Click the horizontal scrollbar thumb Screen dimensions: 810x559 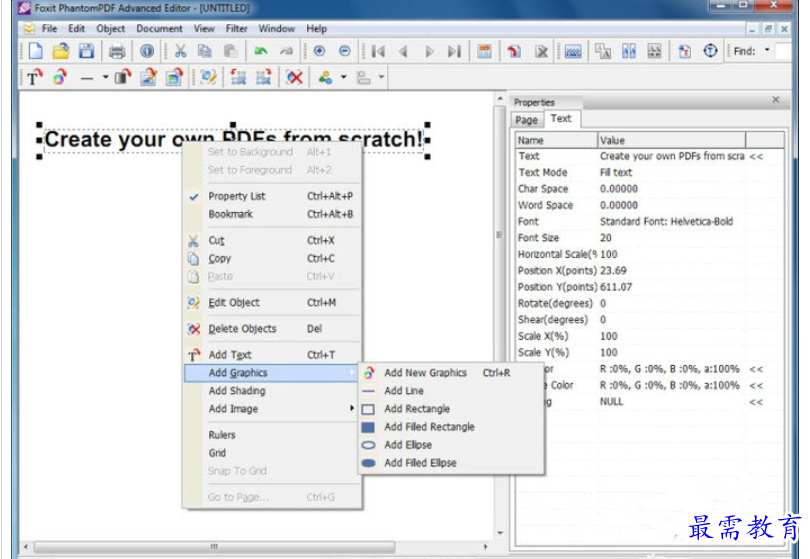coord(215,547)
